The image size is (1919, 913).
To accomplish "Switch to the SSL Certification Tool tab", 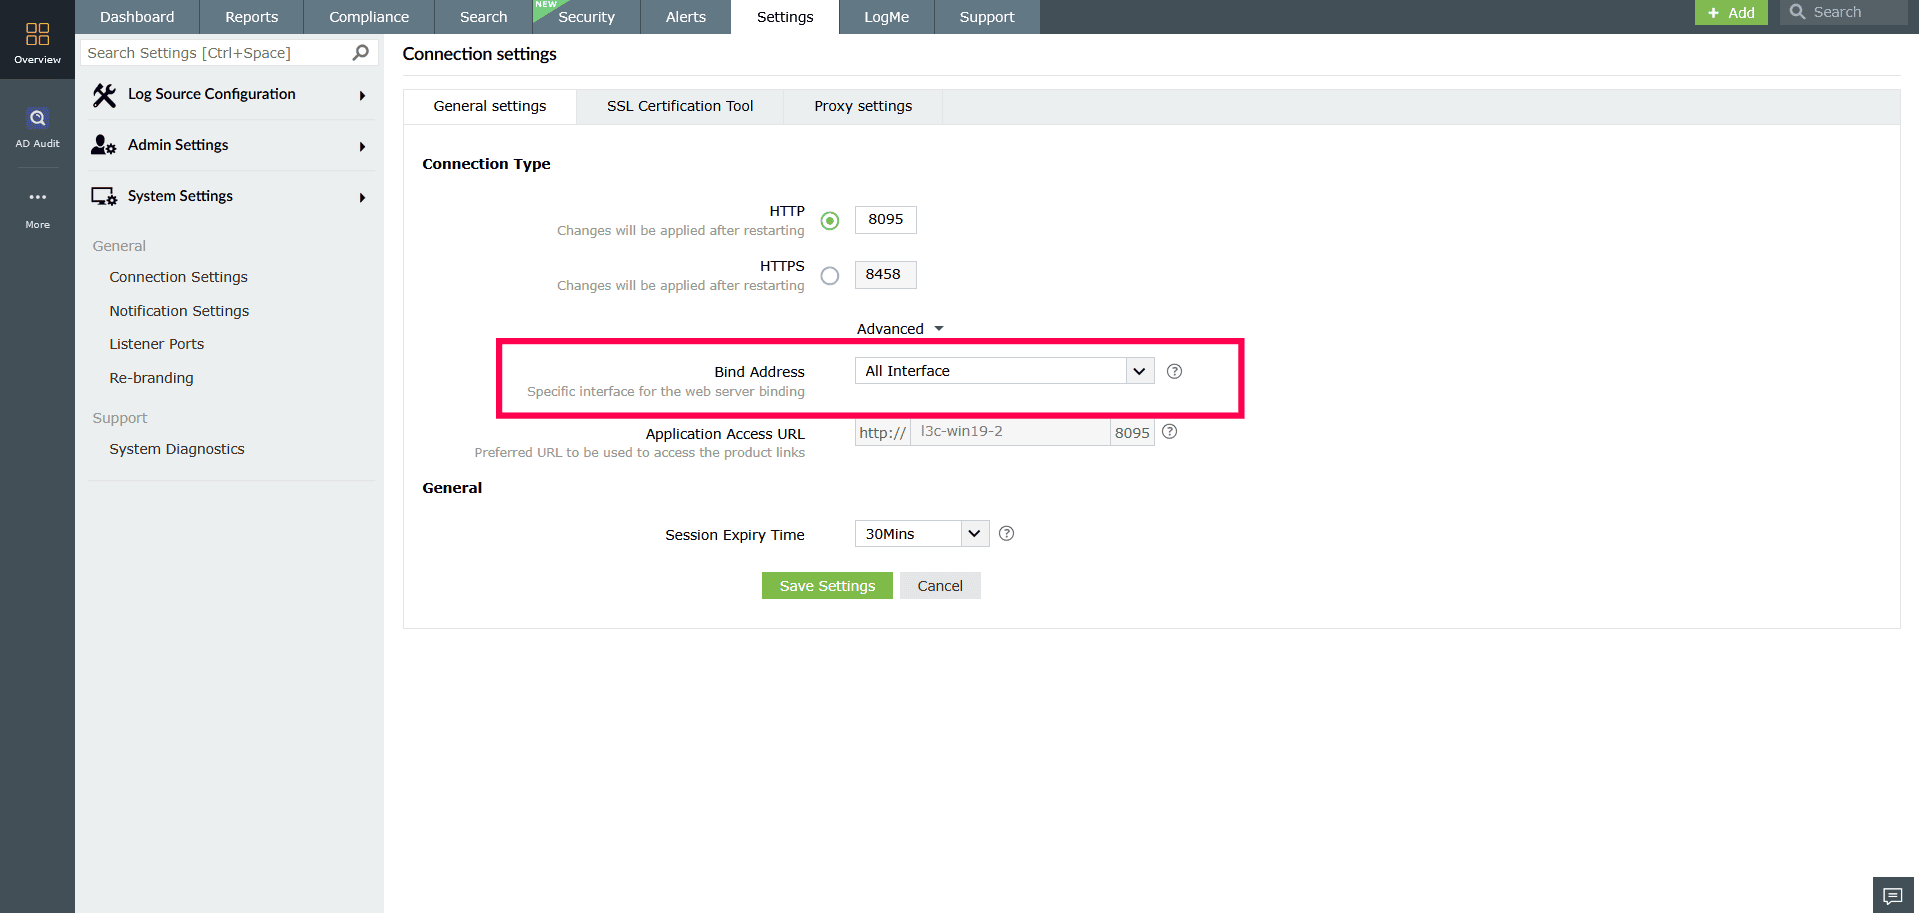I will click(x=679, y=106).
